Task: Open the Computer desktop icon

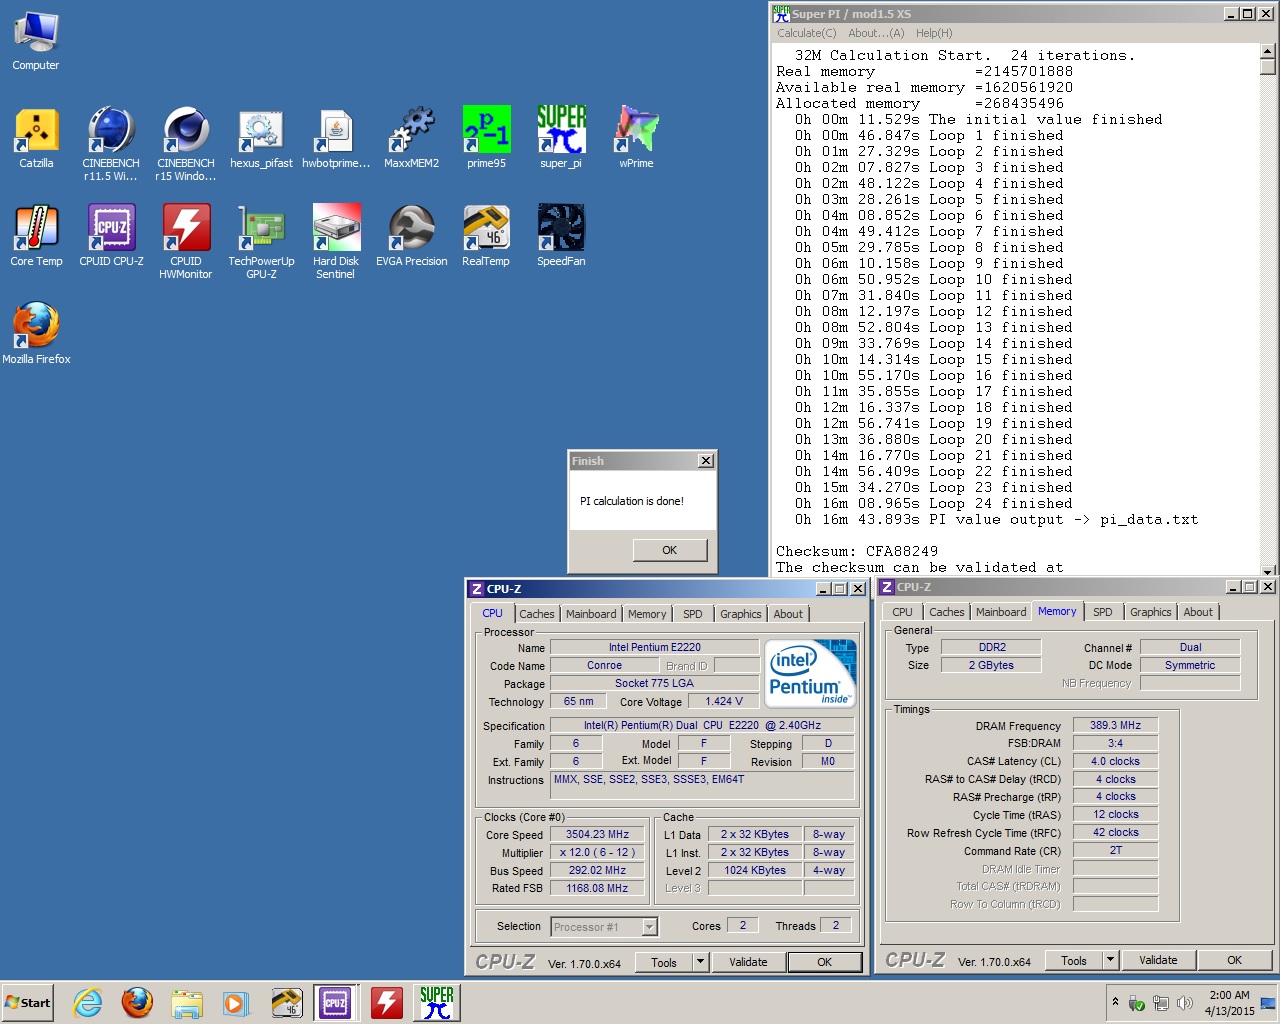Action: point(36,41)
